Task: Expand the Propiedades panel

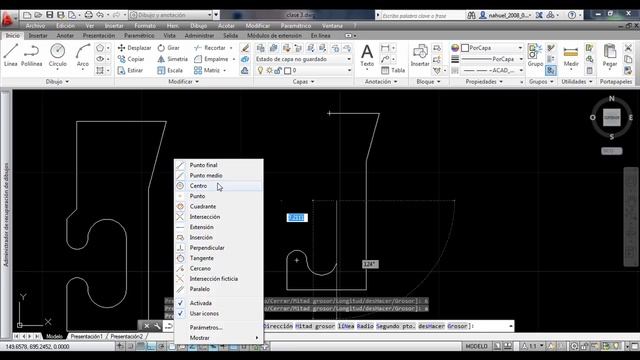Action: (484, 82)
